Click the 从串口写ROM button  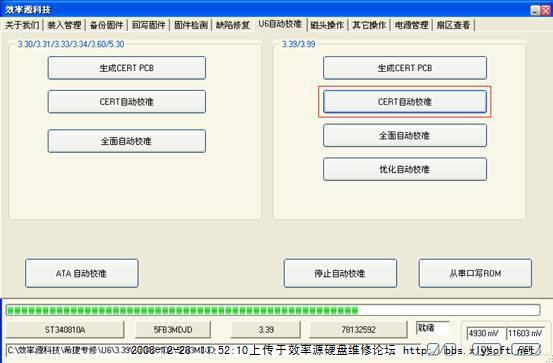(475, 273)
